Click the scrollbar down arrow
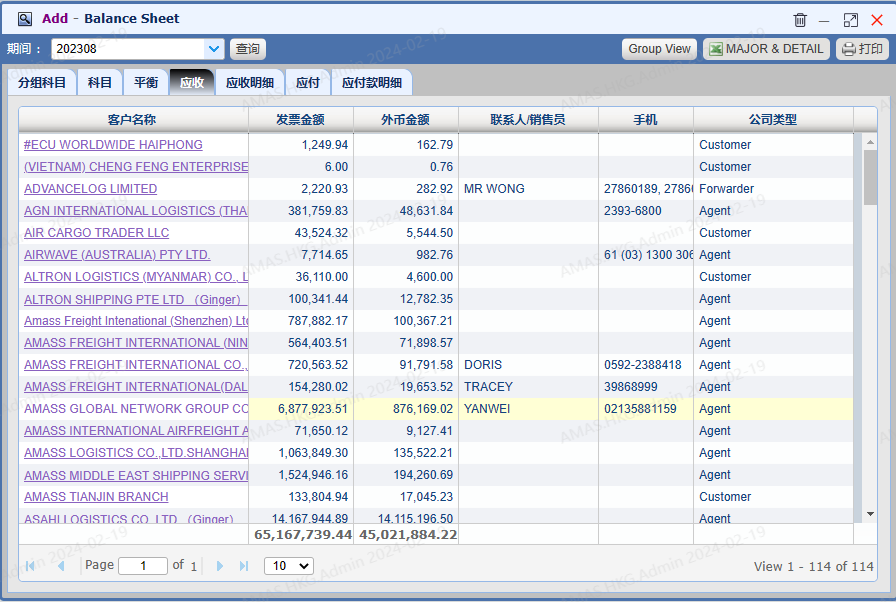This screenshot has width=896, height=602. [870, 514]
